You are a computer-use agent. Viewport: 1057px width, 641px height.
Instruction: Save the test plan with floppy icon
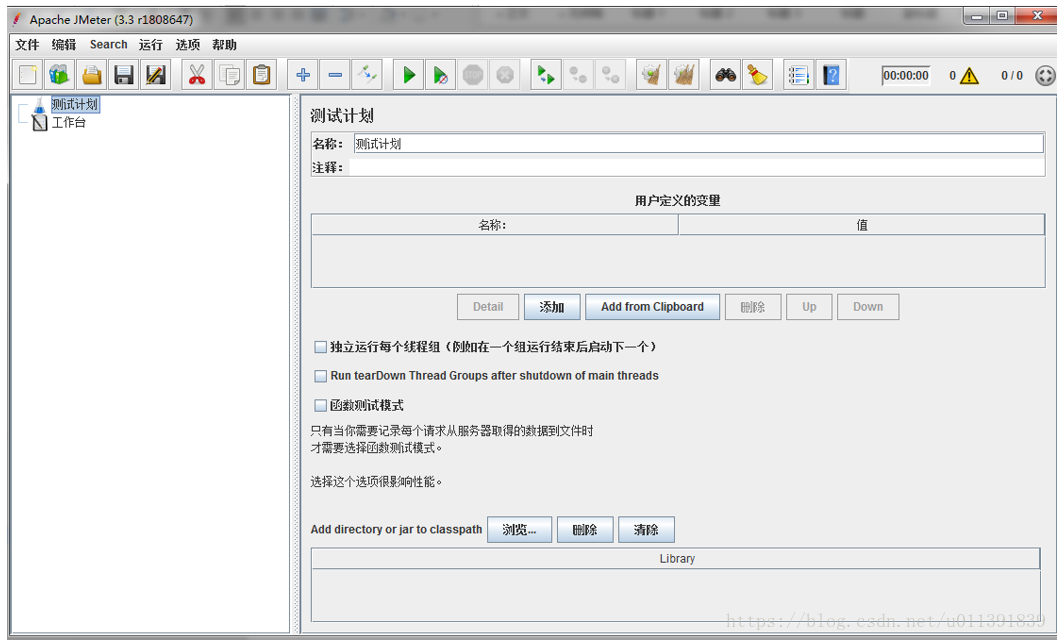(124, 75)
